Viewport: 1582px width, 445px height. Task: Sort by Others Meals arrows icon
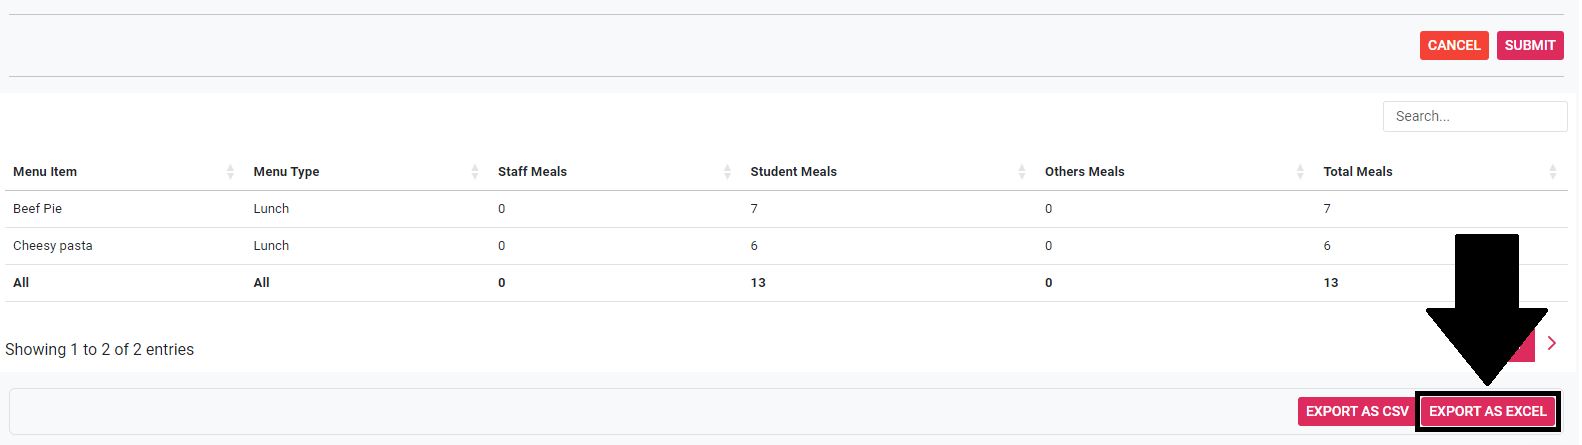[1299, 172]
